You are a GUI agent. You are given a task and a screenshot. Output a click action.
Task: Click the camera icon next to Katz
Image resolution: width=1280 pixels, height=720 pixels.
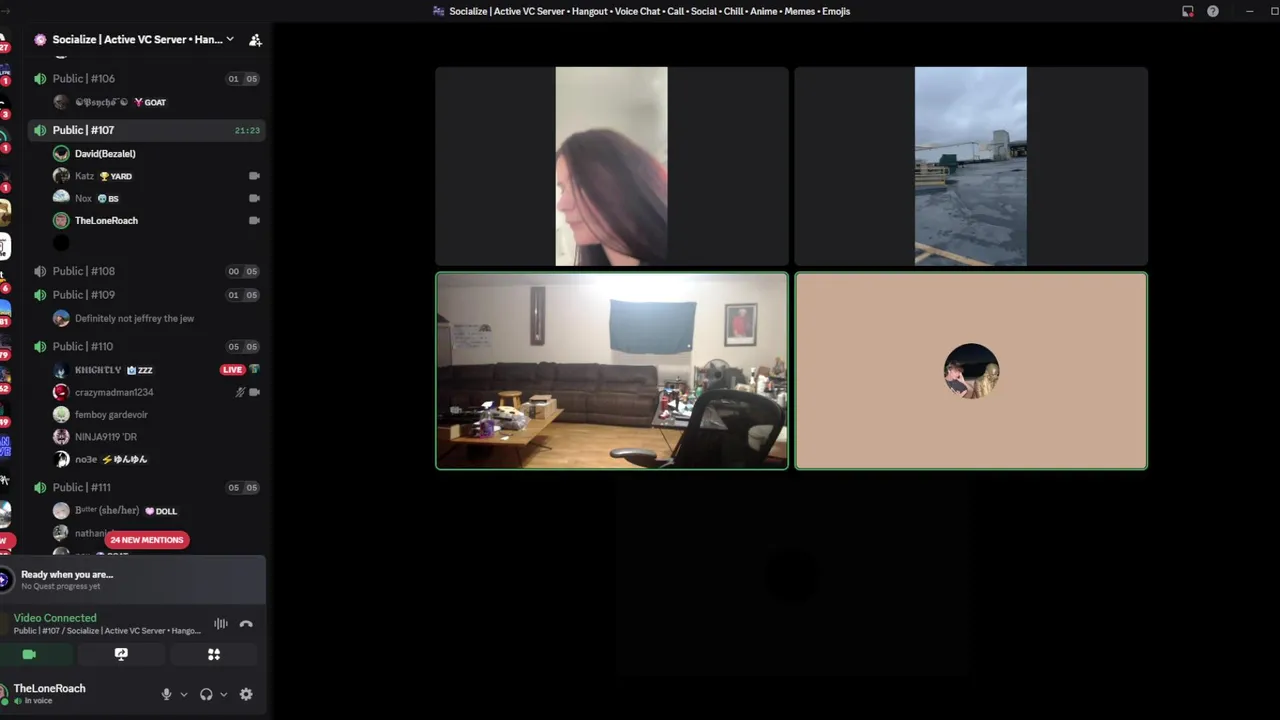tap(254, 176)
